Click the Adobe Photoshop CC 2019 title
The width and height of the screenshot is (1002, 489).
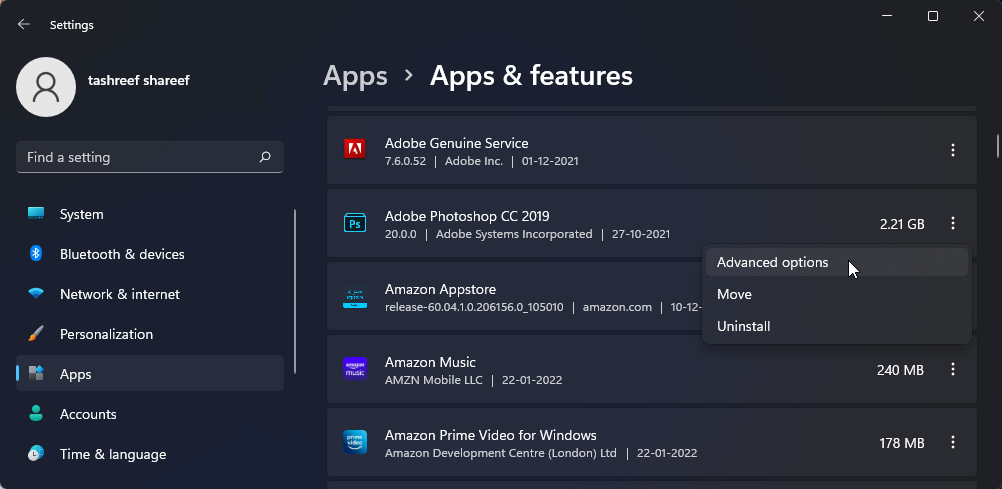[467, 216]
